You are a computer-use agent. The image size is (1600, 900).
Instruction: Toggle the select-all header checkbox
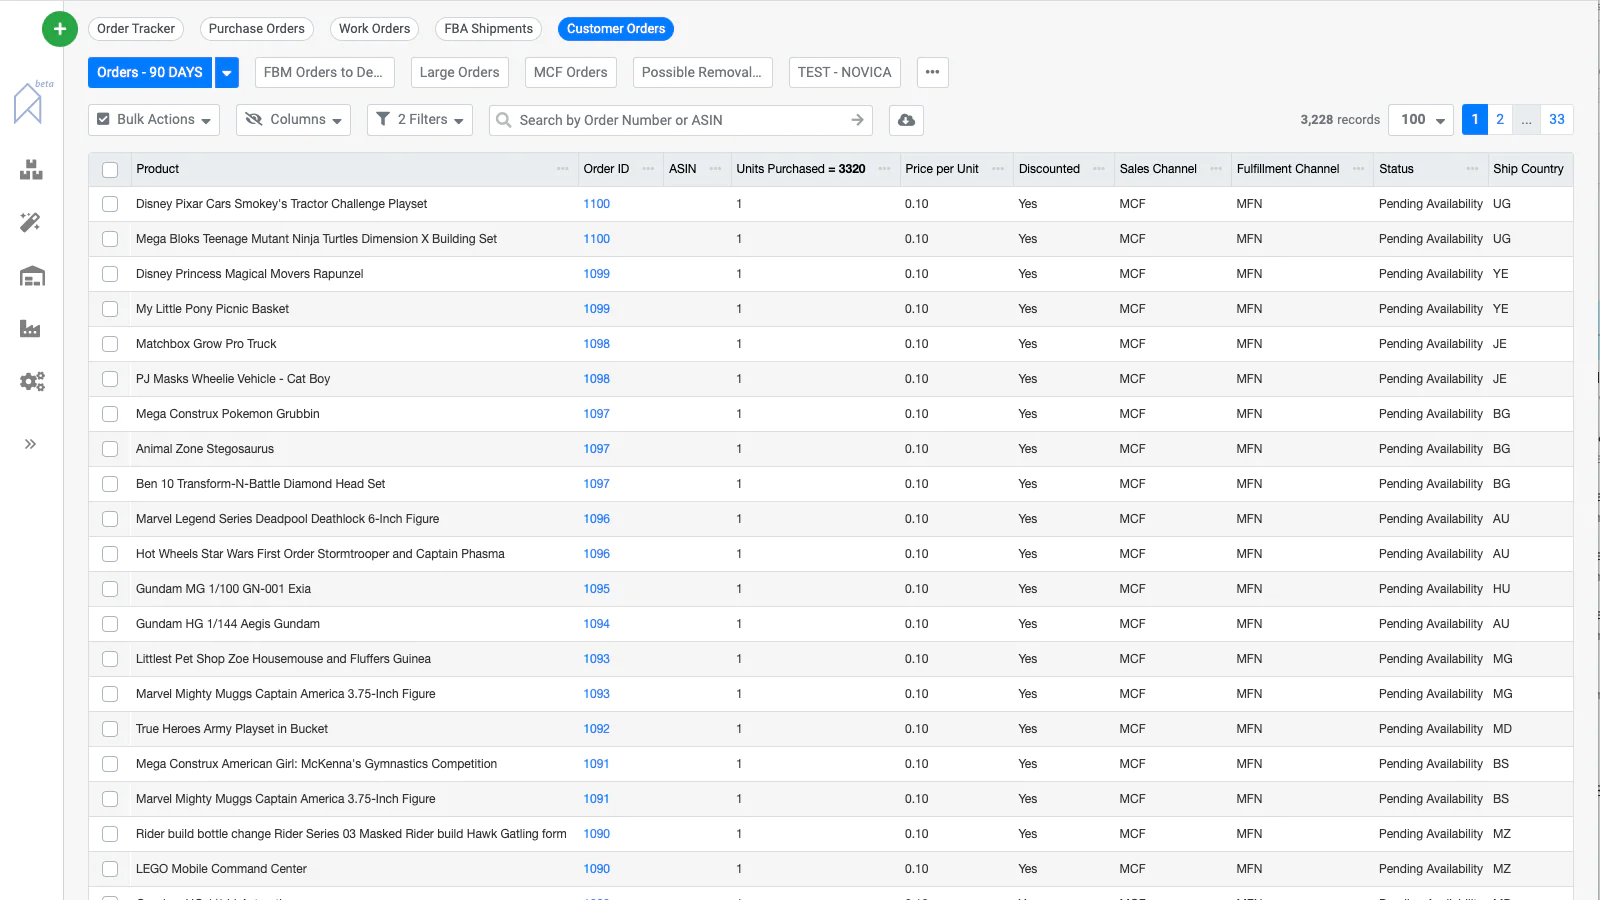point(110,170)
